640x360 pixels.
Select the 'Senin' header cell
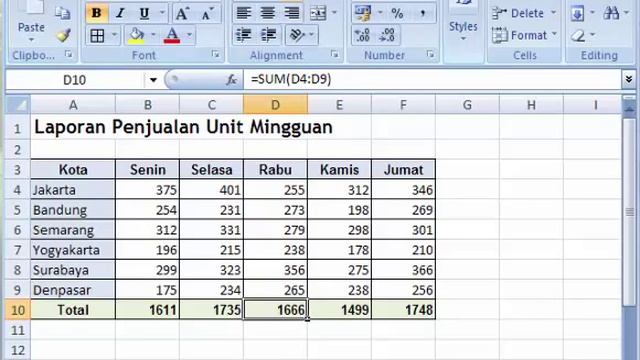(147, 169)
